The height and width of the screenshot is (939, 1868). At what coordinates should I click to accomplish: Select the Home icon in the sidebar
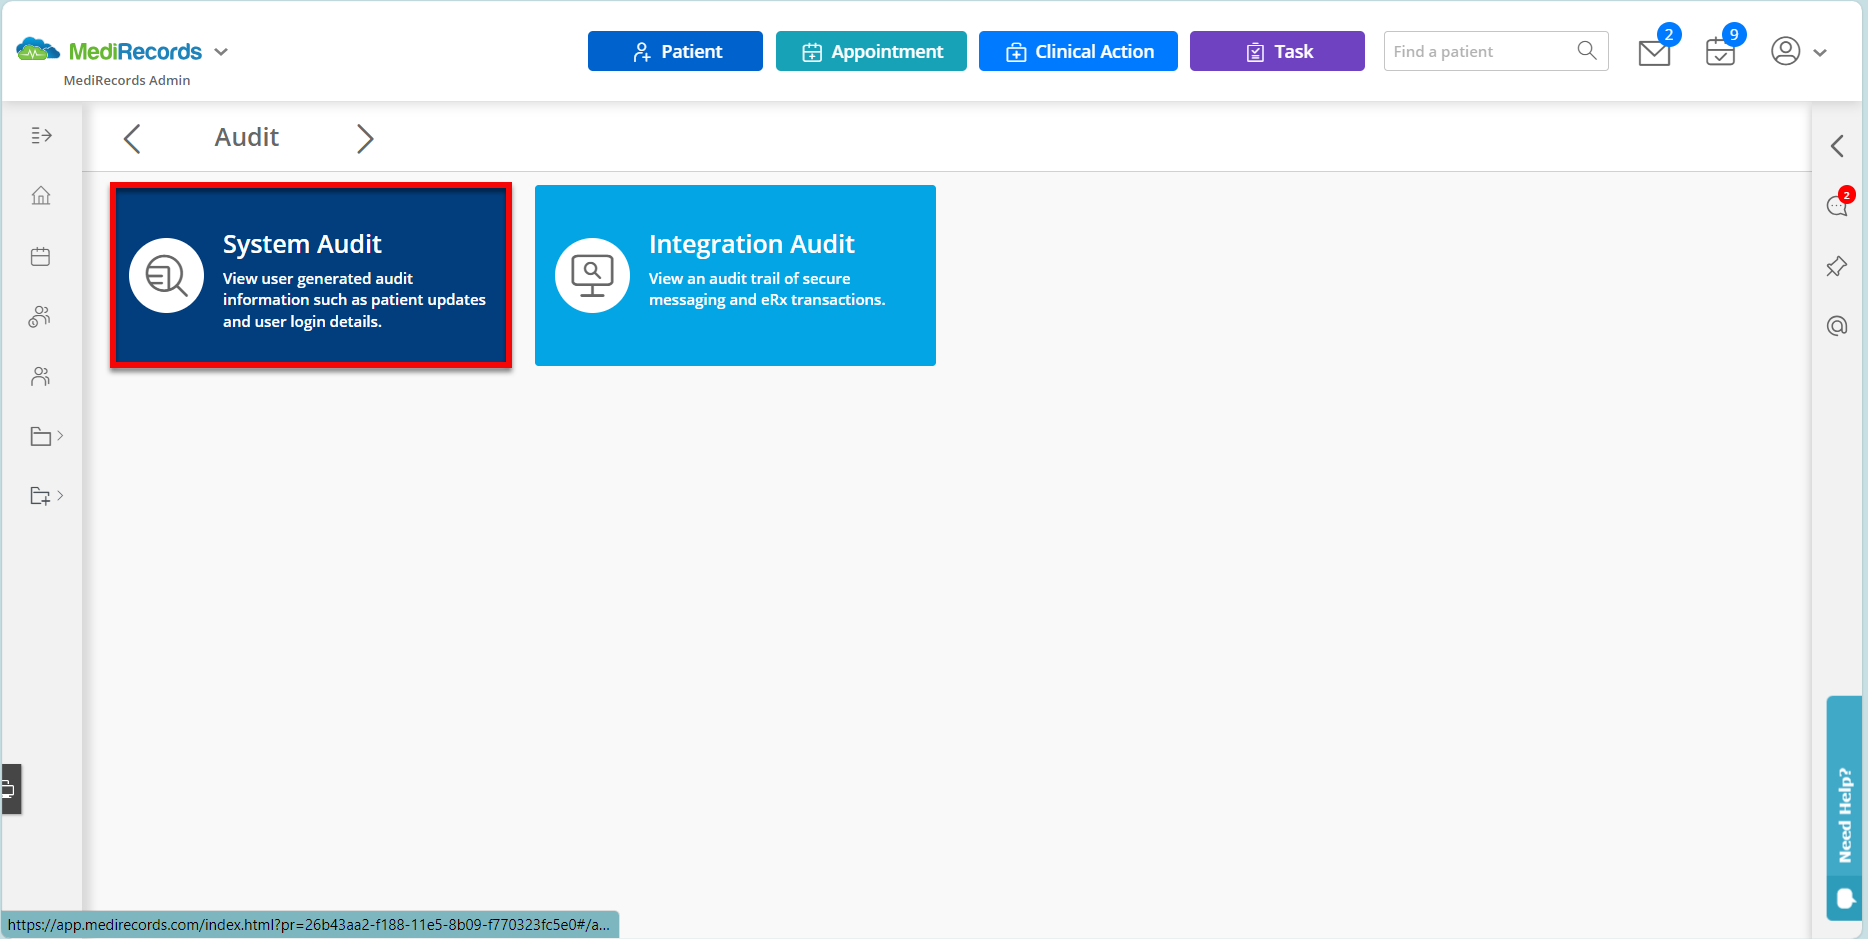(x=41, y=196)
